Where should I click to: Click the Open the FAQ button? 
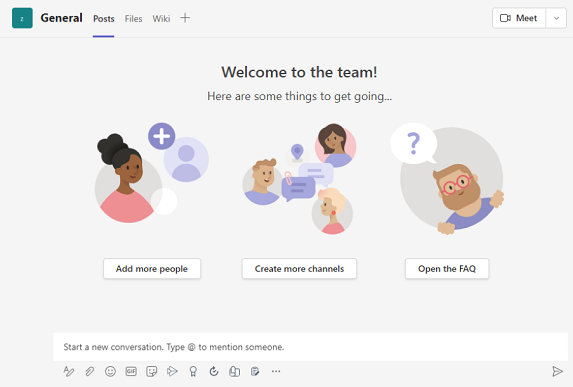[x=447, y=269]
